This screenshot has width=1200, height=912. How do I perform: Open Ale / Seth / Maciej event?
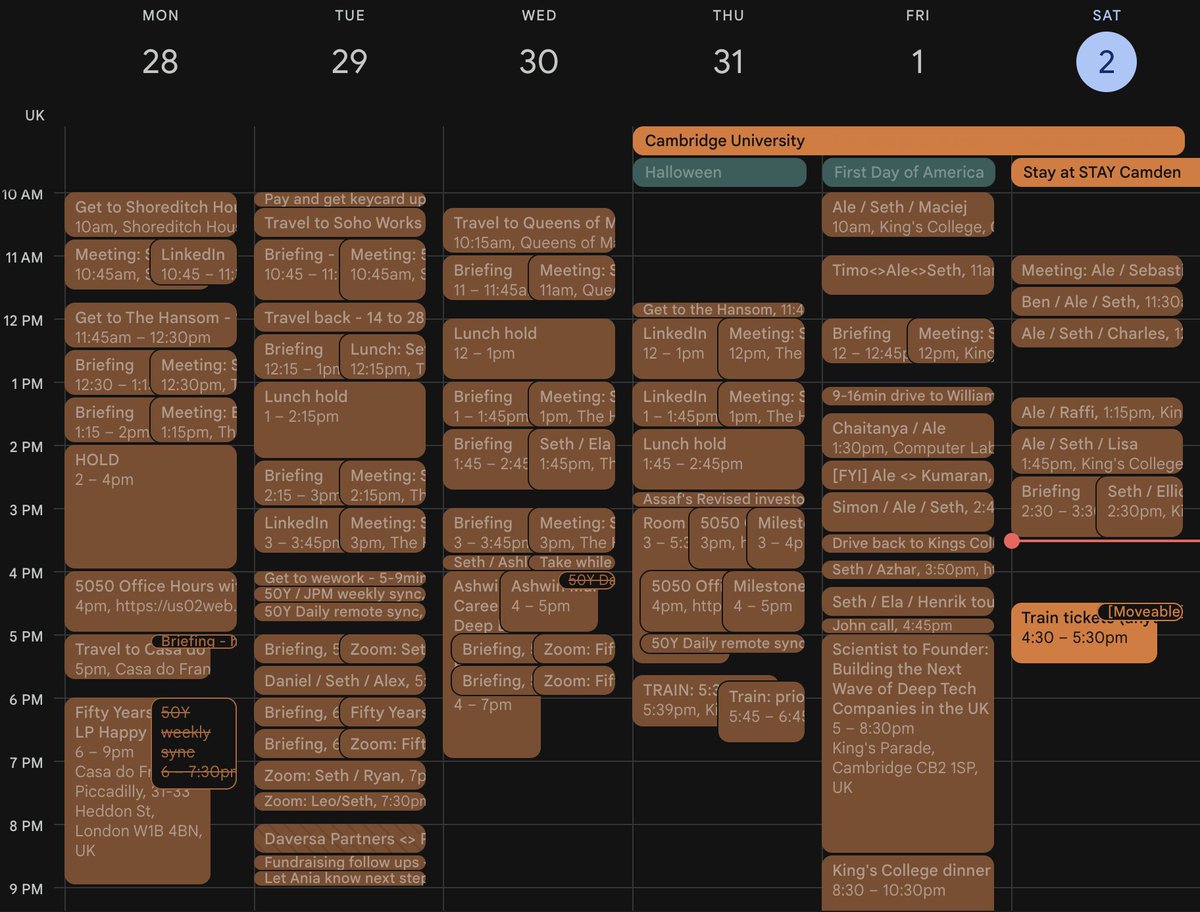click(908, 215)
